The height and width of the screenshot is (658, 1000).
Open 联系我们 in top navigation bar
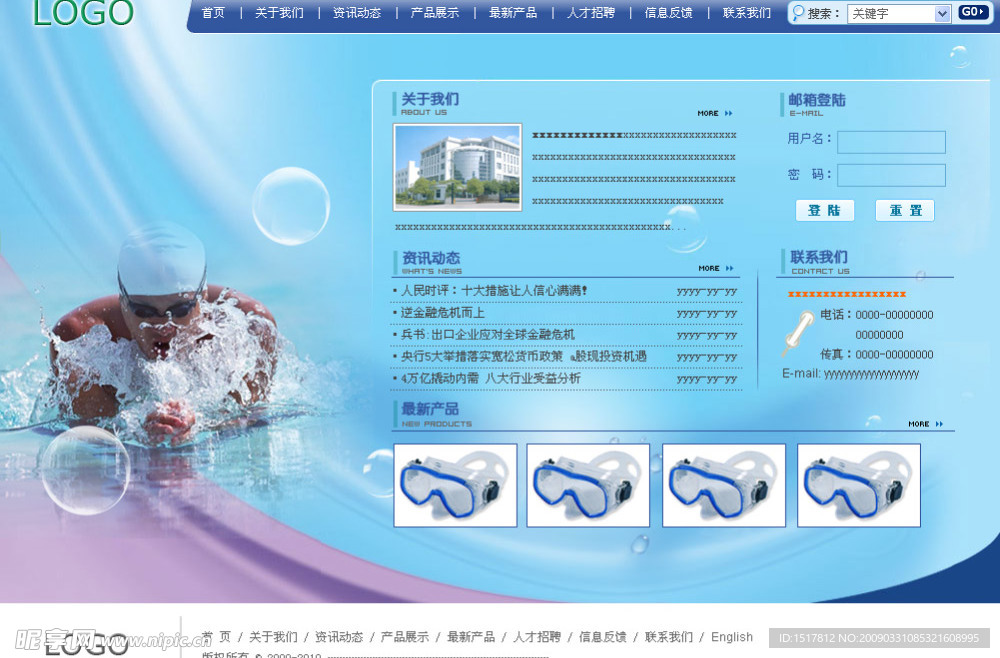pos(747,13)
